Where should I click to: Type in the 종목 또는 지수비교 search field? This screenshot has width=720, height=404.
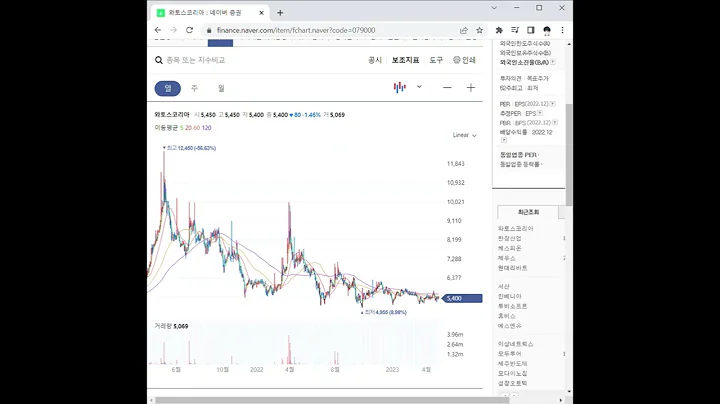(196, 60)
